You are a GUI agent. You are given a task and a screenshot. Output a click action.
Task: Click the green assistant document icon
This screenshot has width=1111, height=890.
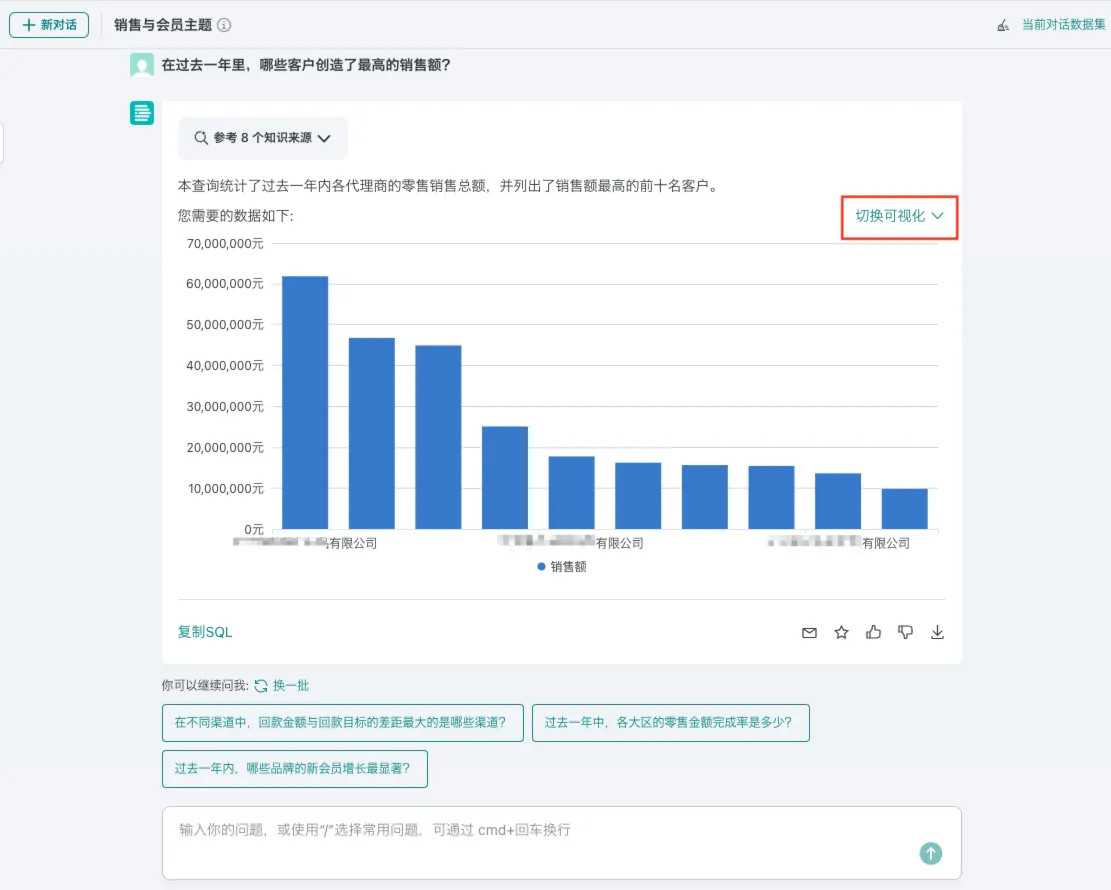[x=142, y=113]
